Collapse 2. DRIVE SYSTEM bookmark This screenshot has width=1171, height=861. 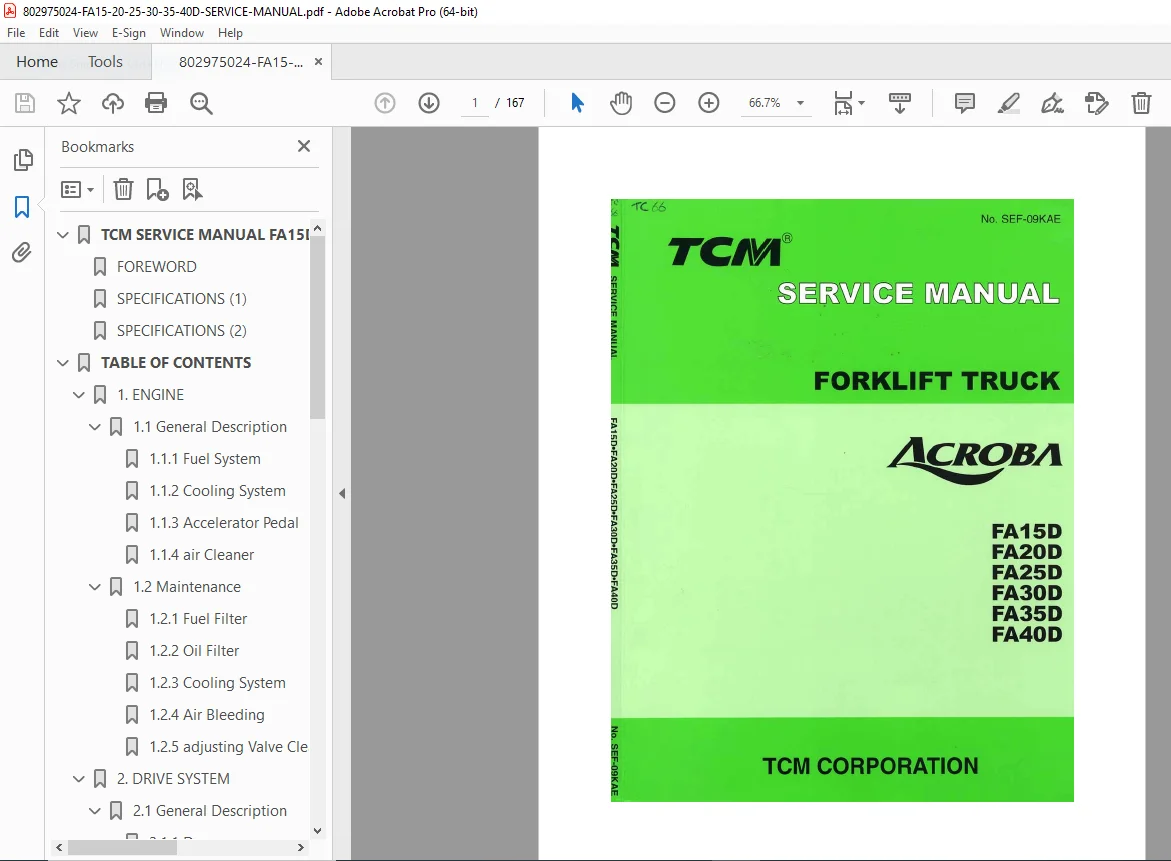(78, 779)
